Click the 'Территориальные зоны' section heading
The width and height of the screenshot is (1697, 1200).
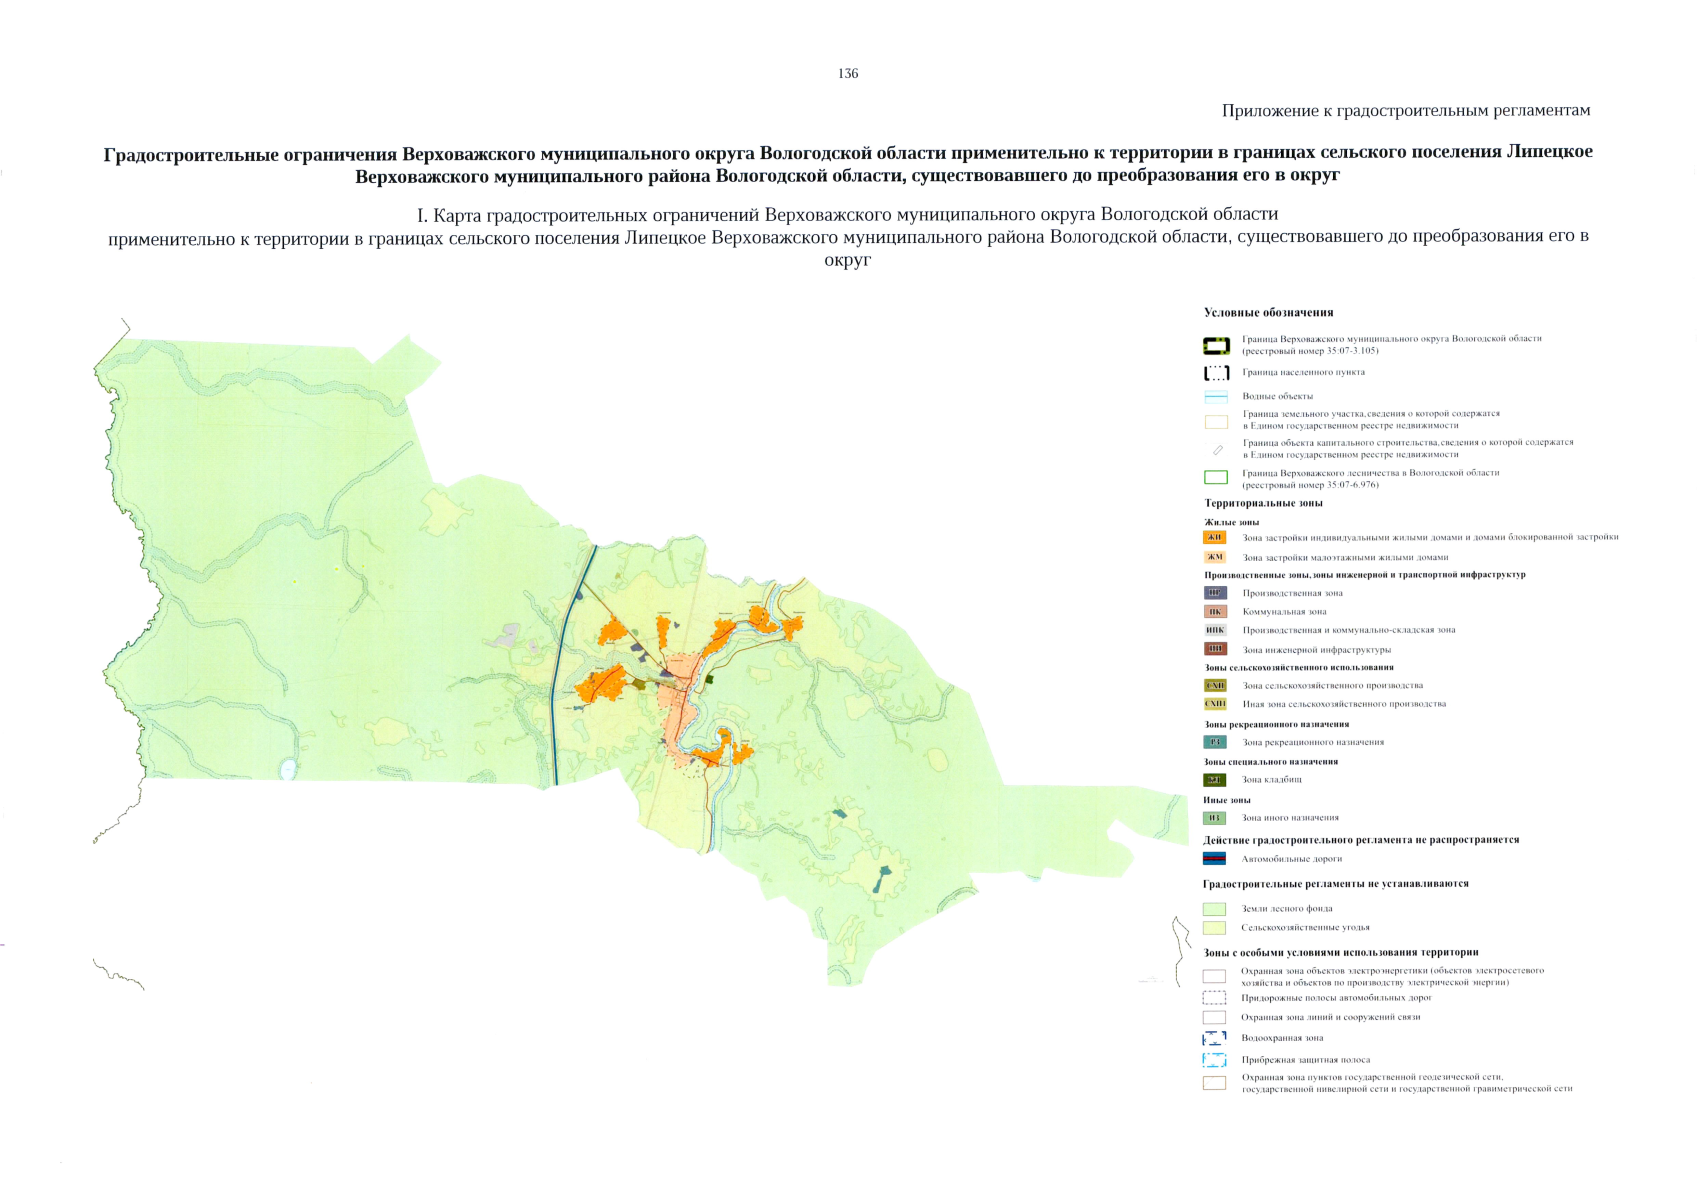(1263, 503)
